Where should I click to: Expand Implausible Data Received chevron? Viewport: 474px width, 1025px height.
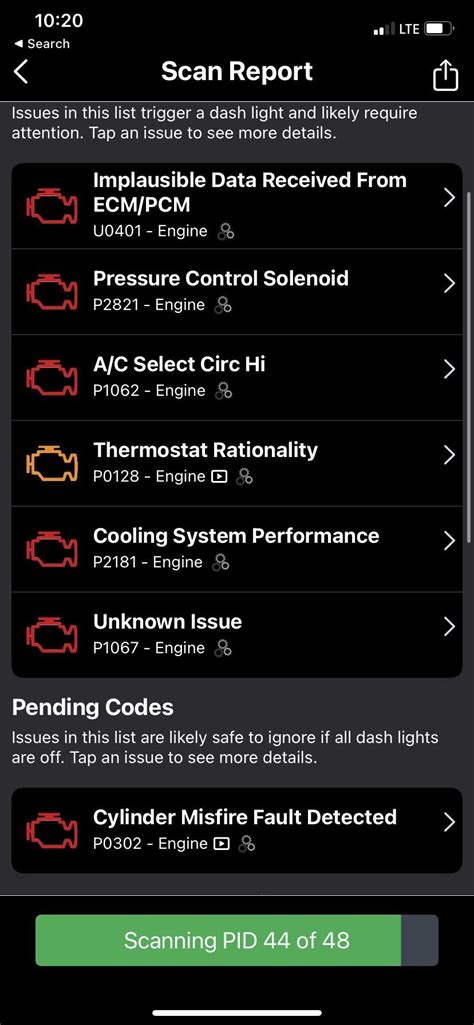tap(449, 198)
